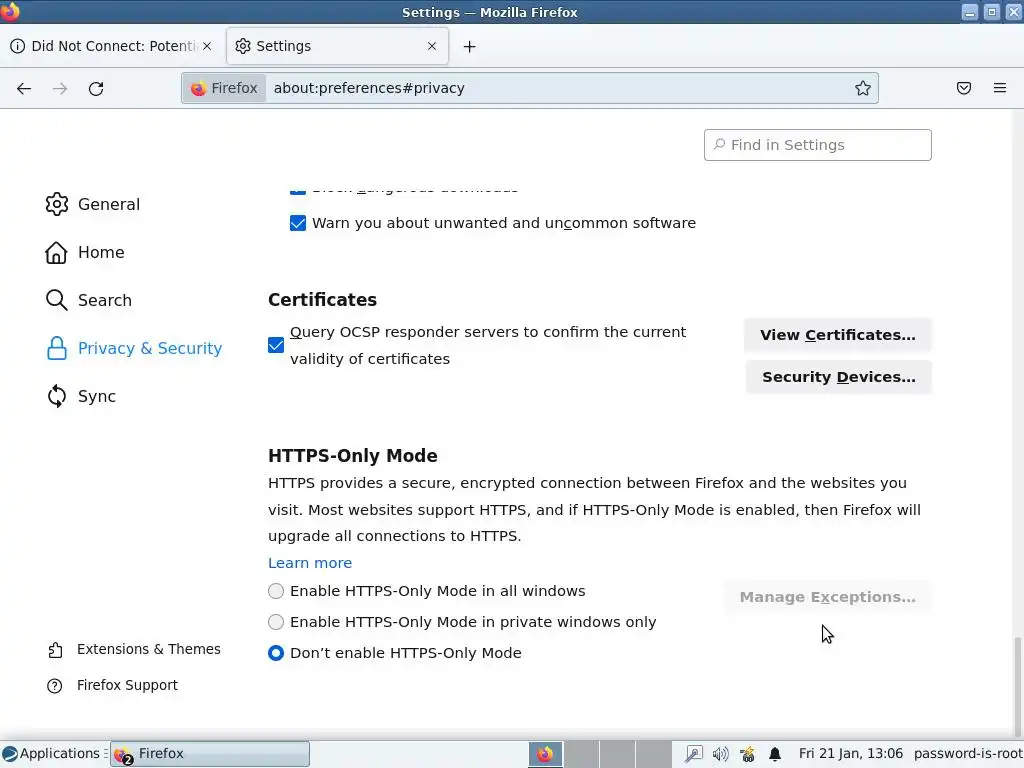Screen dimensions: 1024x768
Task: Click the notification bell in system tray
Action: coord(775,754)
